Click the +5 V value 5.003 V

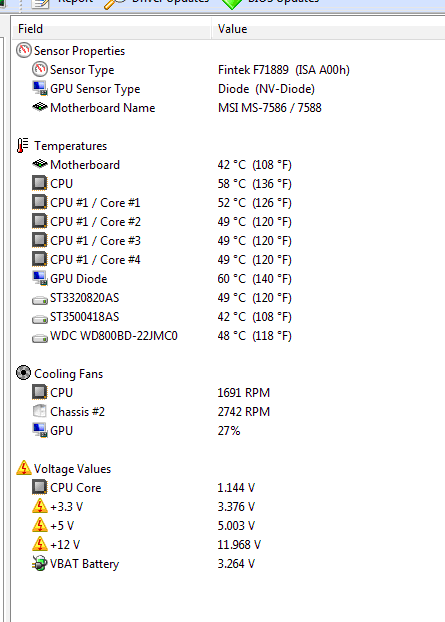pyautogui.click(x=236, y=526)
